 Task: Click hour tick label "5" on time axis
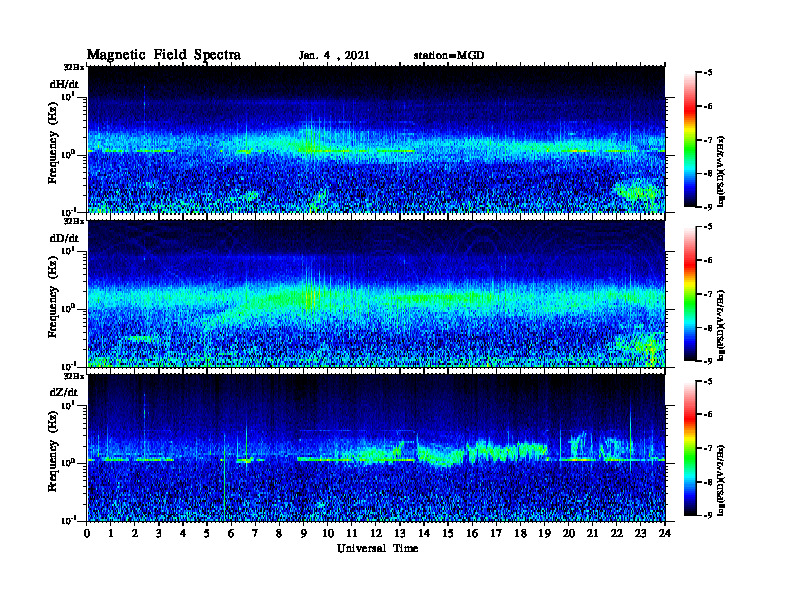point(207,533)
